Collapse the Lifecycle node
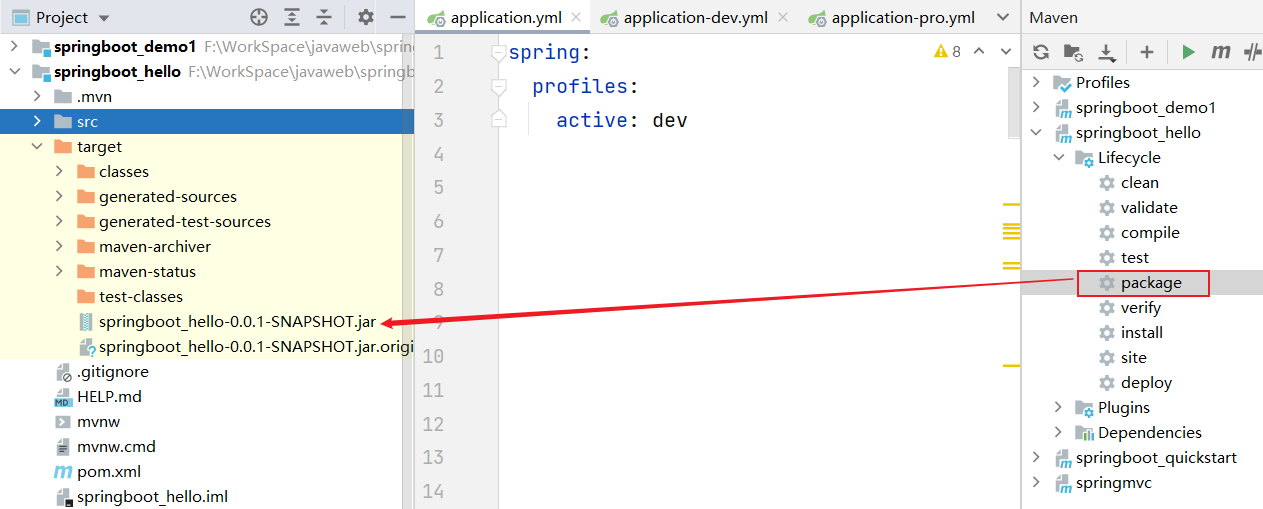The width and height of the screenshot is (1263, 509). (x=1058, y=157)
